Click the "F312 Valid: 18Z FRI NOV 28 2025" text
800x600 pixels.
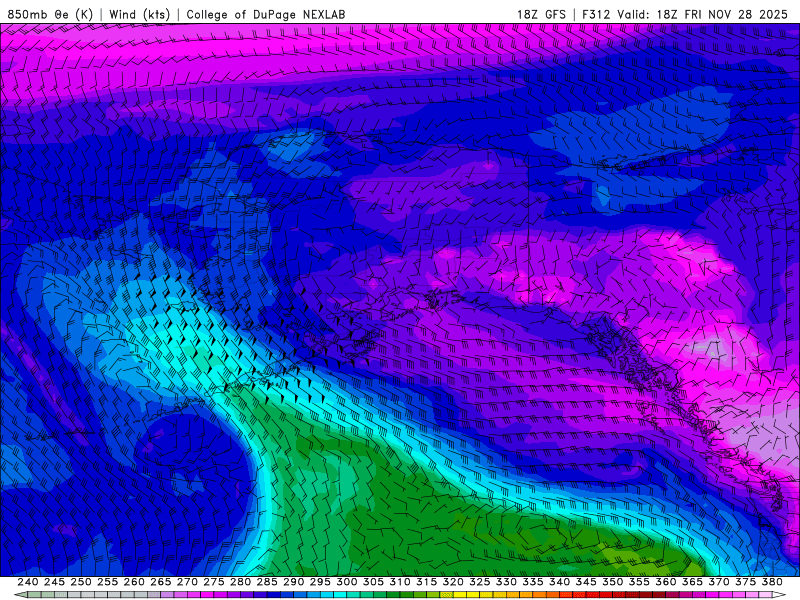tap(685, 14)
